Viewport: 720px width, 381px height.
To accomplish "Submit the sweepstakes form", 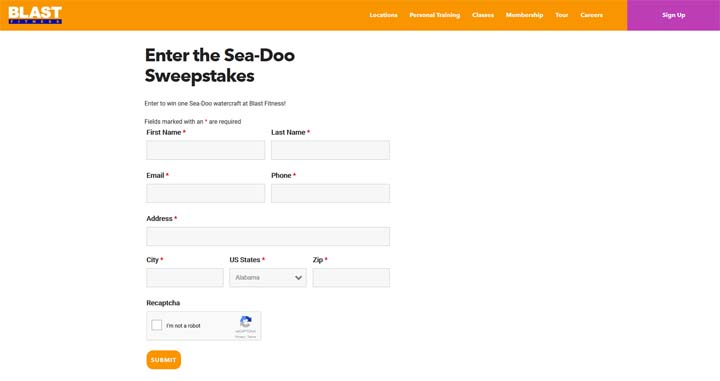I will coord(163,360).
